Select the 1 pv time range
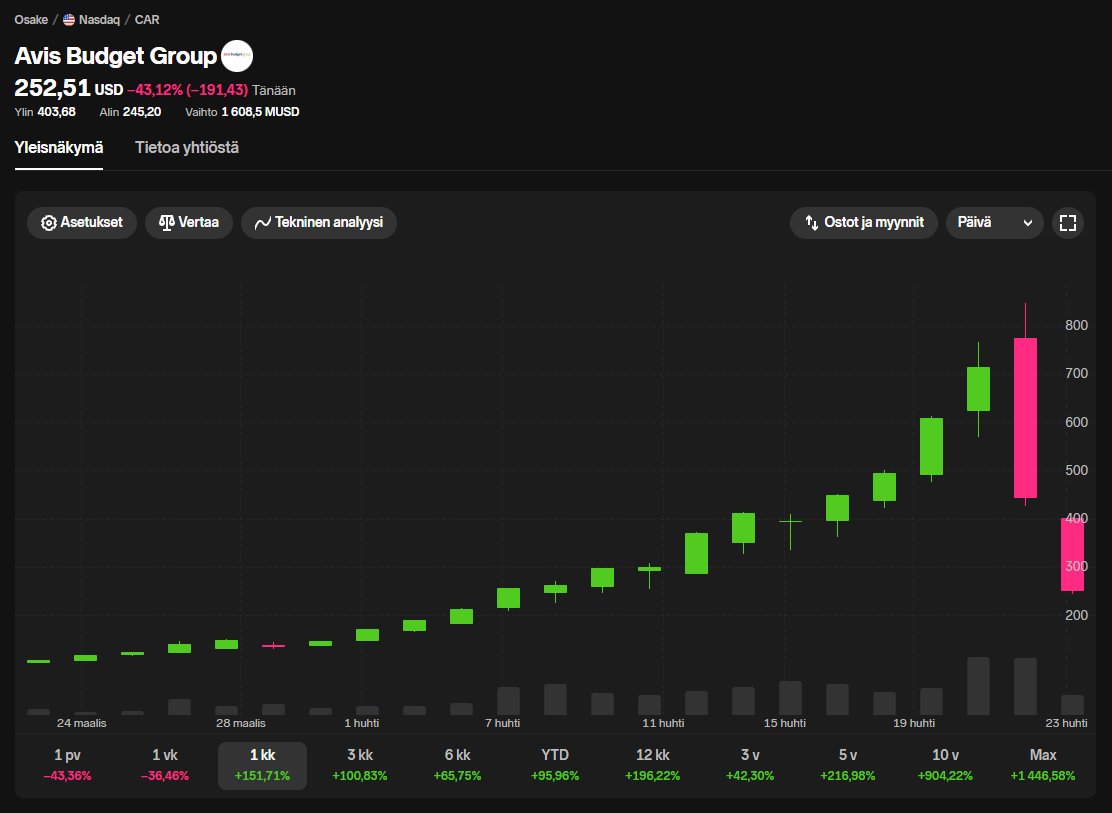The width and height of the screenshot is (1112, 813). 67,765
